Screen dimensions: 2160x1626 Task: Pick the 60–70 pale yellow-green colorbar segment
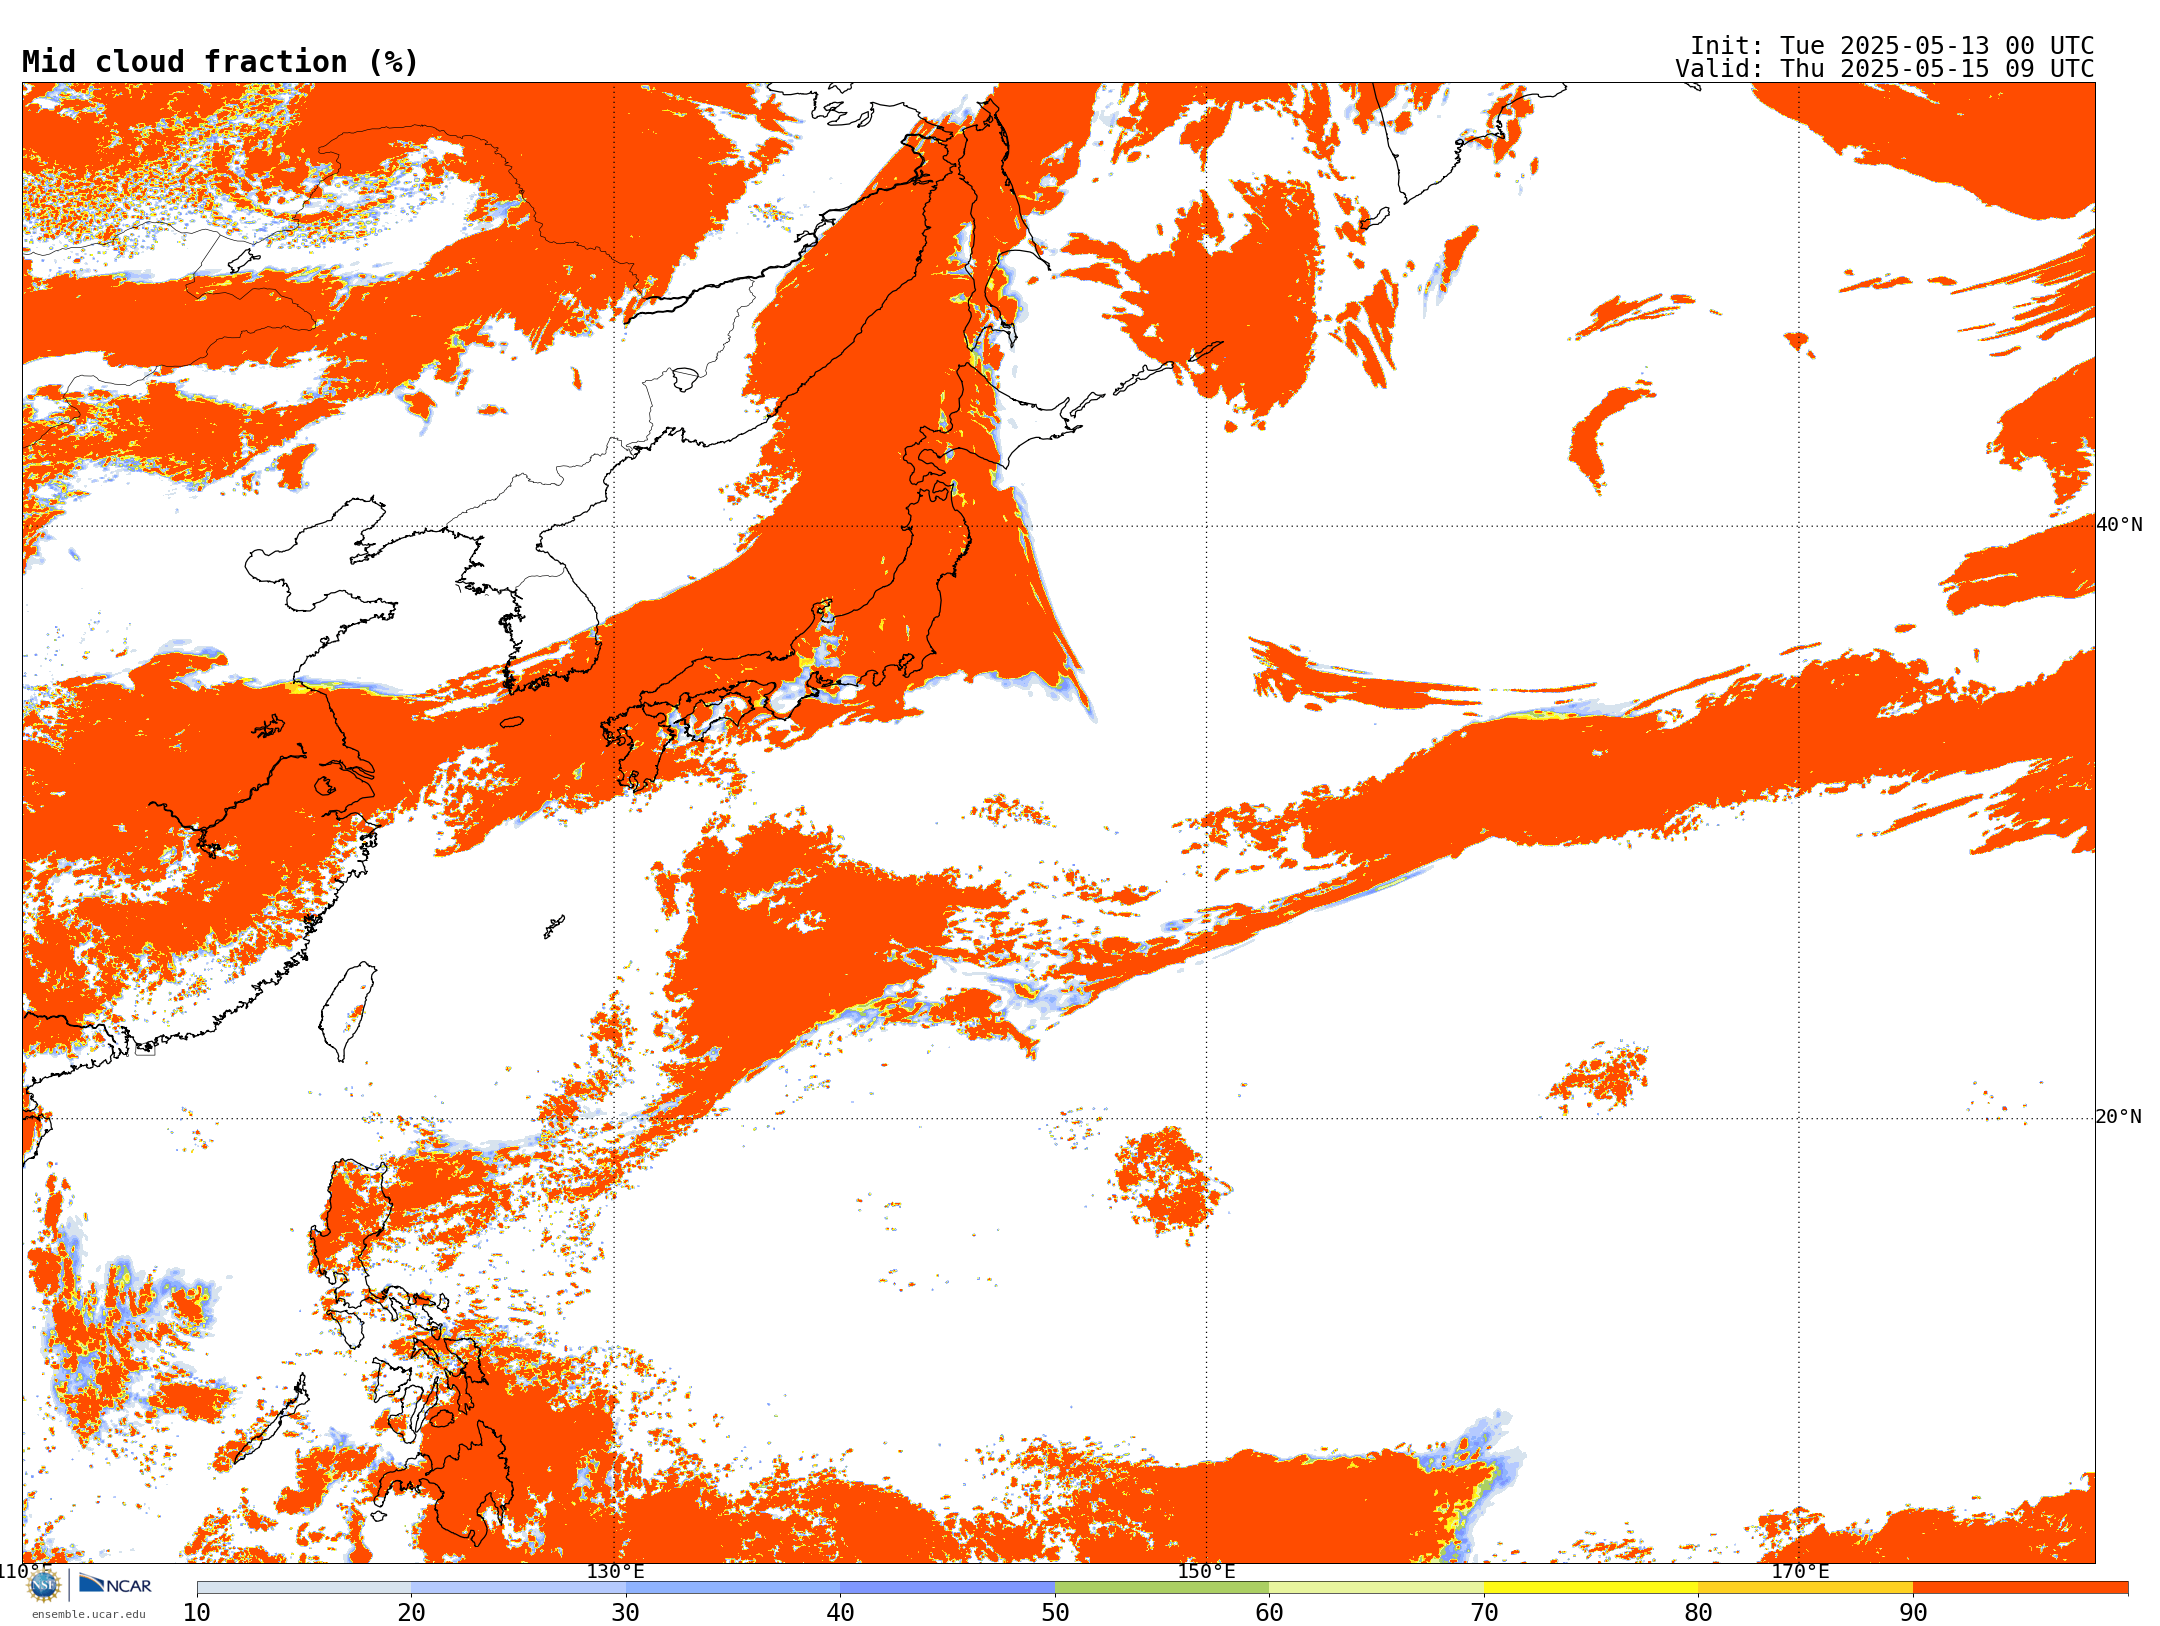1377,1588
